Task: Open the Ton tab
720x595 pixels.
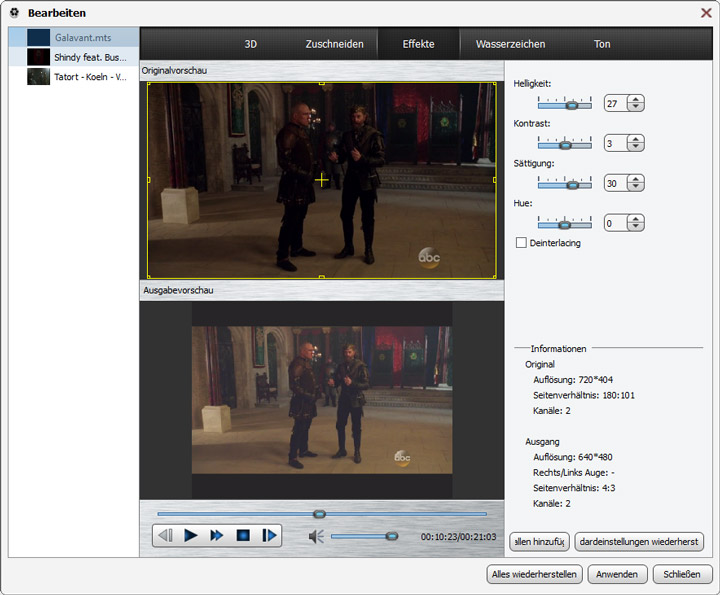Action: (x=602, y=44)
